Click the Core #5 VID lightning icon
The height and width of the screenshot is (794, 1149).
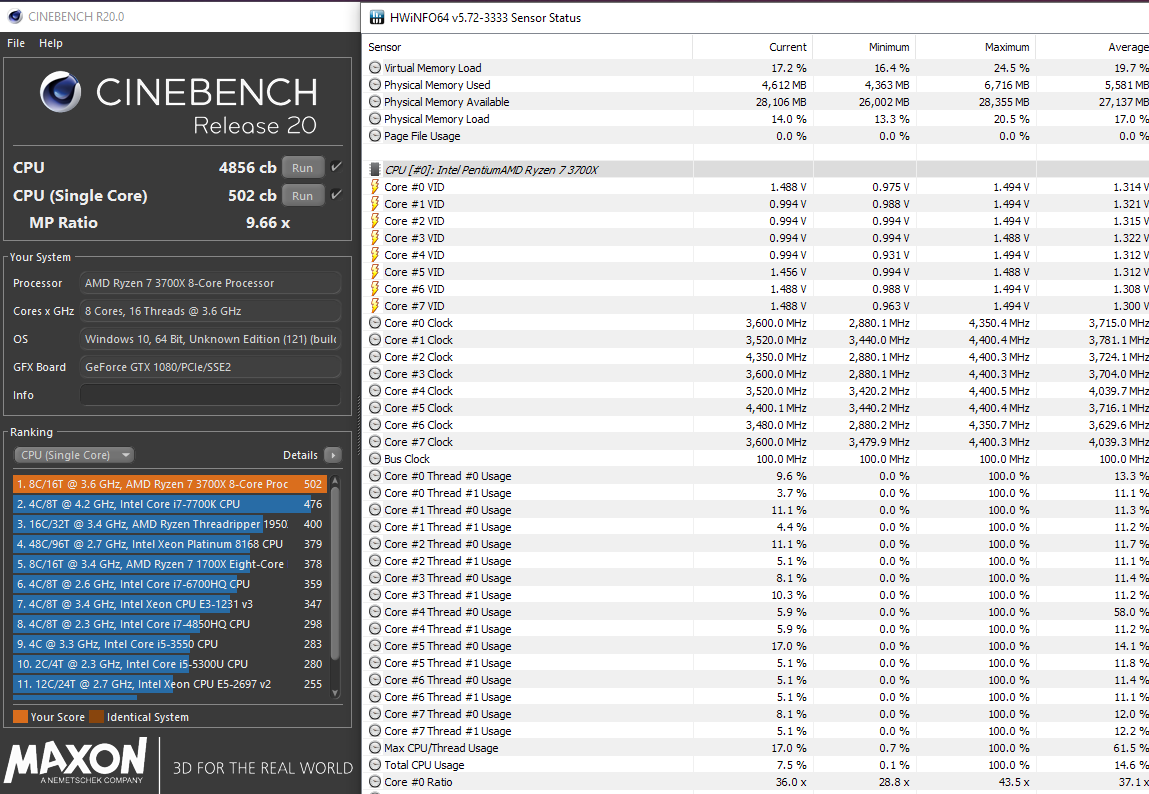click(x=375, y=272)
